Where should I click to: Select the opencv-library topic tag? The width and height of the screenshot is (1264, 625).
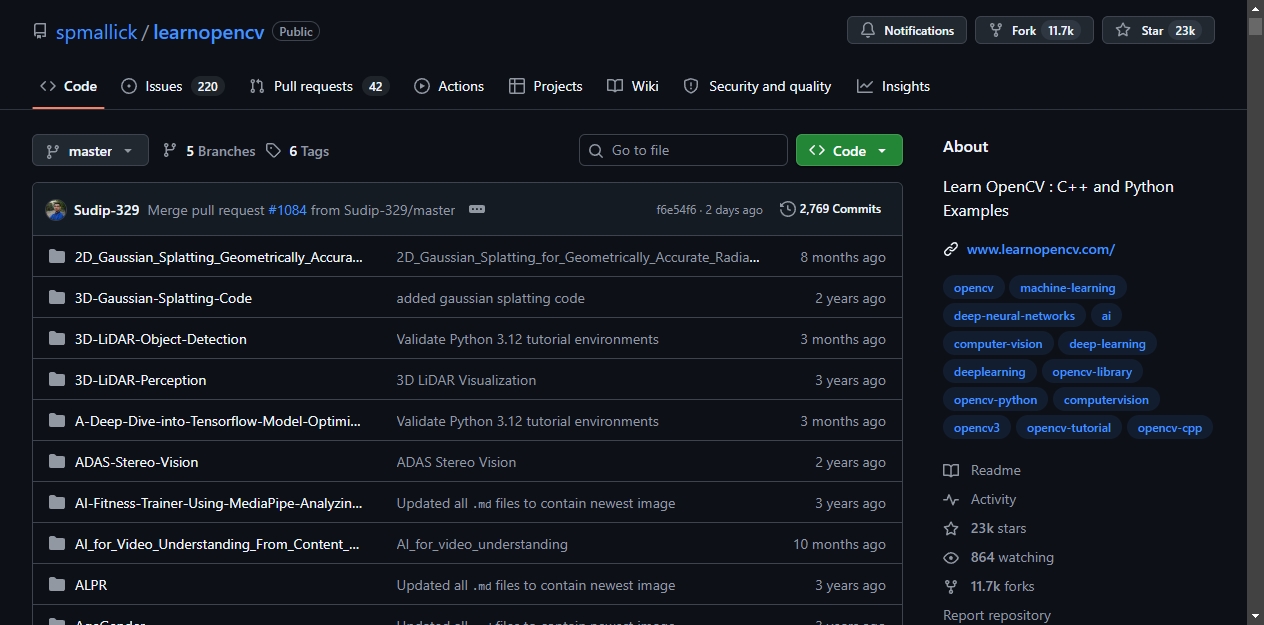pyautogui.click(x=1092, y=372)
